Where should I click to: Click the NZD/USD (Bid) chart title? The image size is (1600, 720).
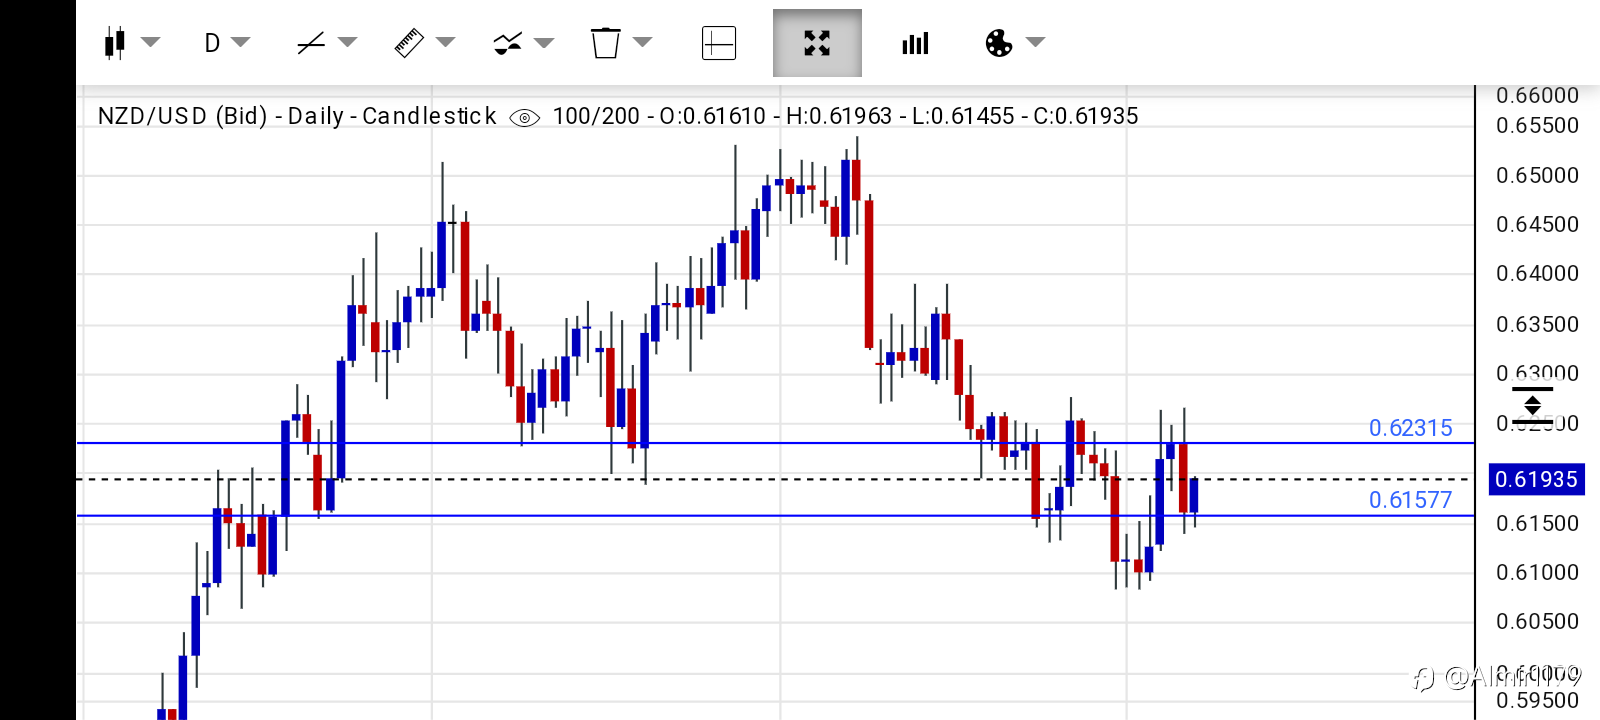point(183,116)
